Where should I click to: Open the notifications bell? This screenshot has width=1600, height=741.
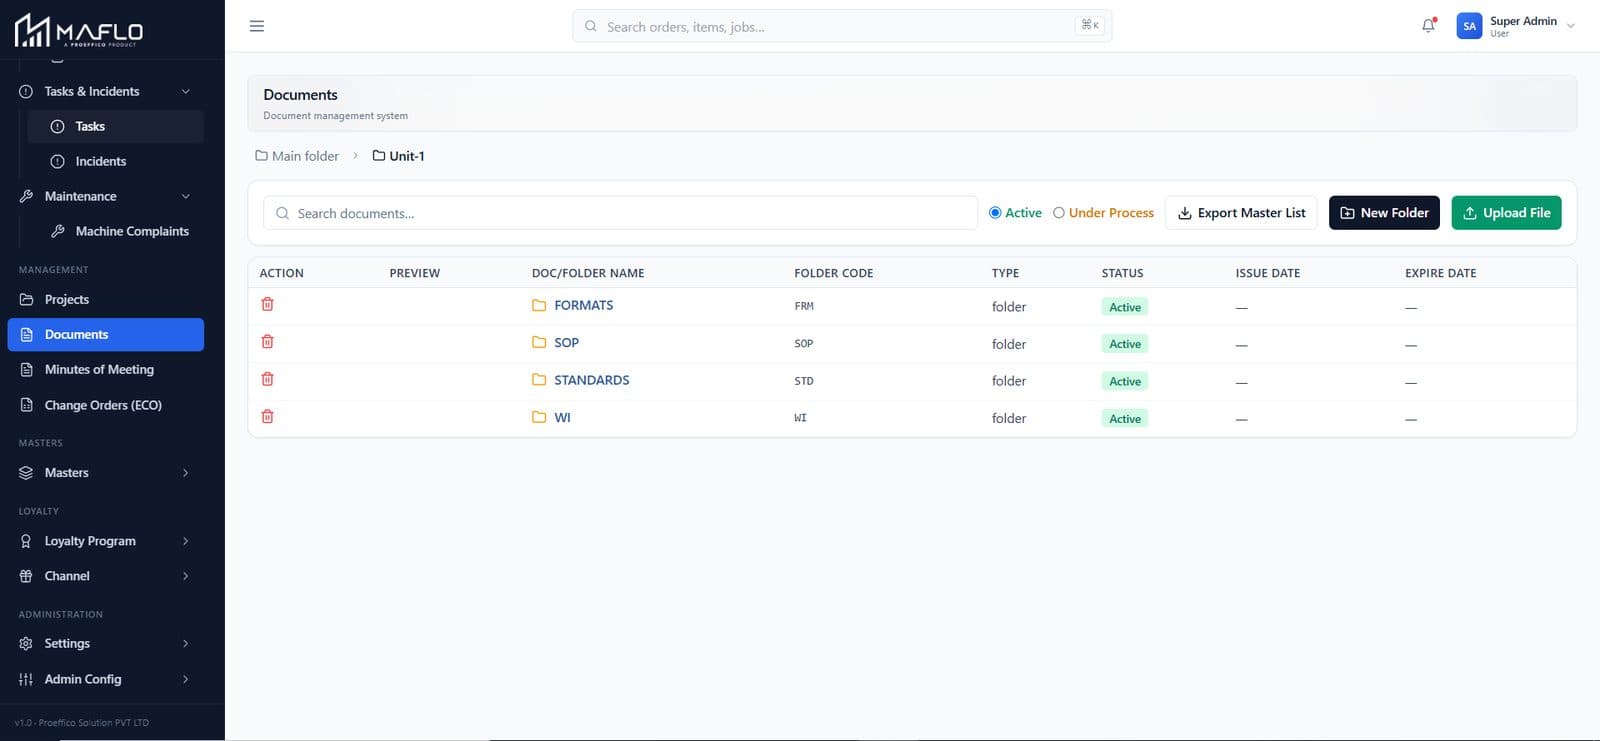coord(1428,26)
